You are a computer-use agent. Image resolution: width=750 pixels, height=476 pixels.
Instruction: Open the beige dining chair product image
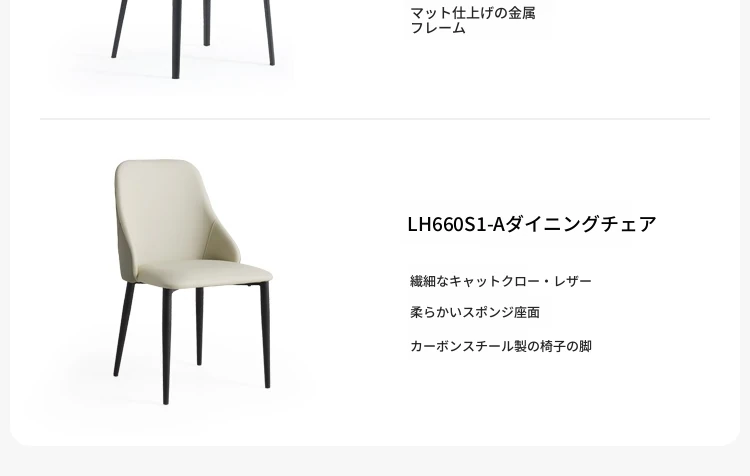click(191, 282)
